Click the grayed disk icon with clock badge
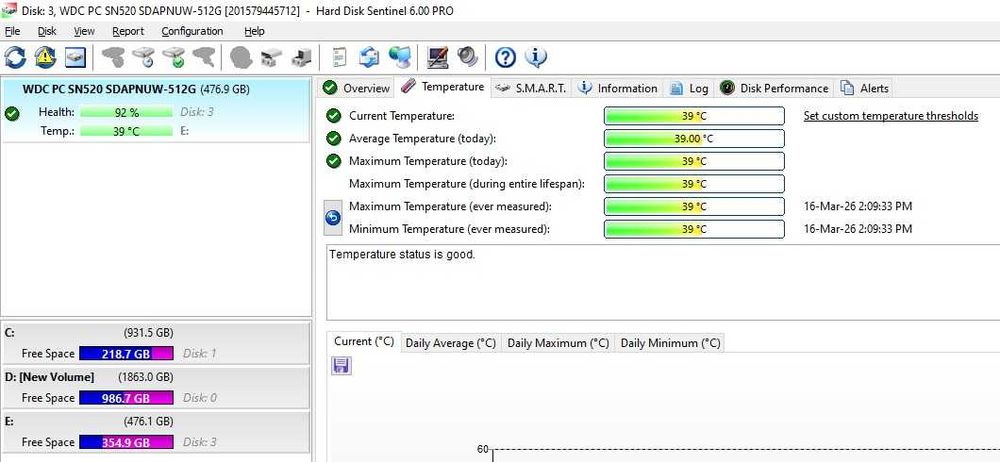The height and width of the screenshot is (462, 1000). pyautogui.click(x=144, y=58)
